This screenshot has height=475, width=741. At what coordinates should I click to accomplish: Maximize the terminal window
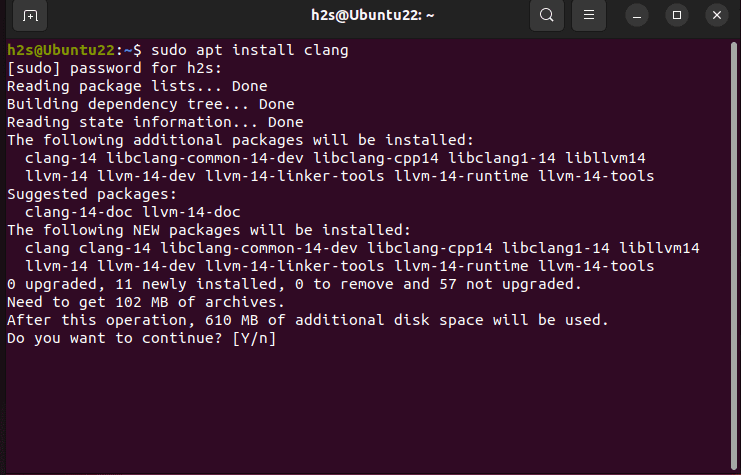click(x=677, y=16)
